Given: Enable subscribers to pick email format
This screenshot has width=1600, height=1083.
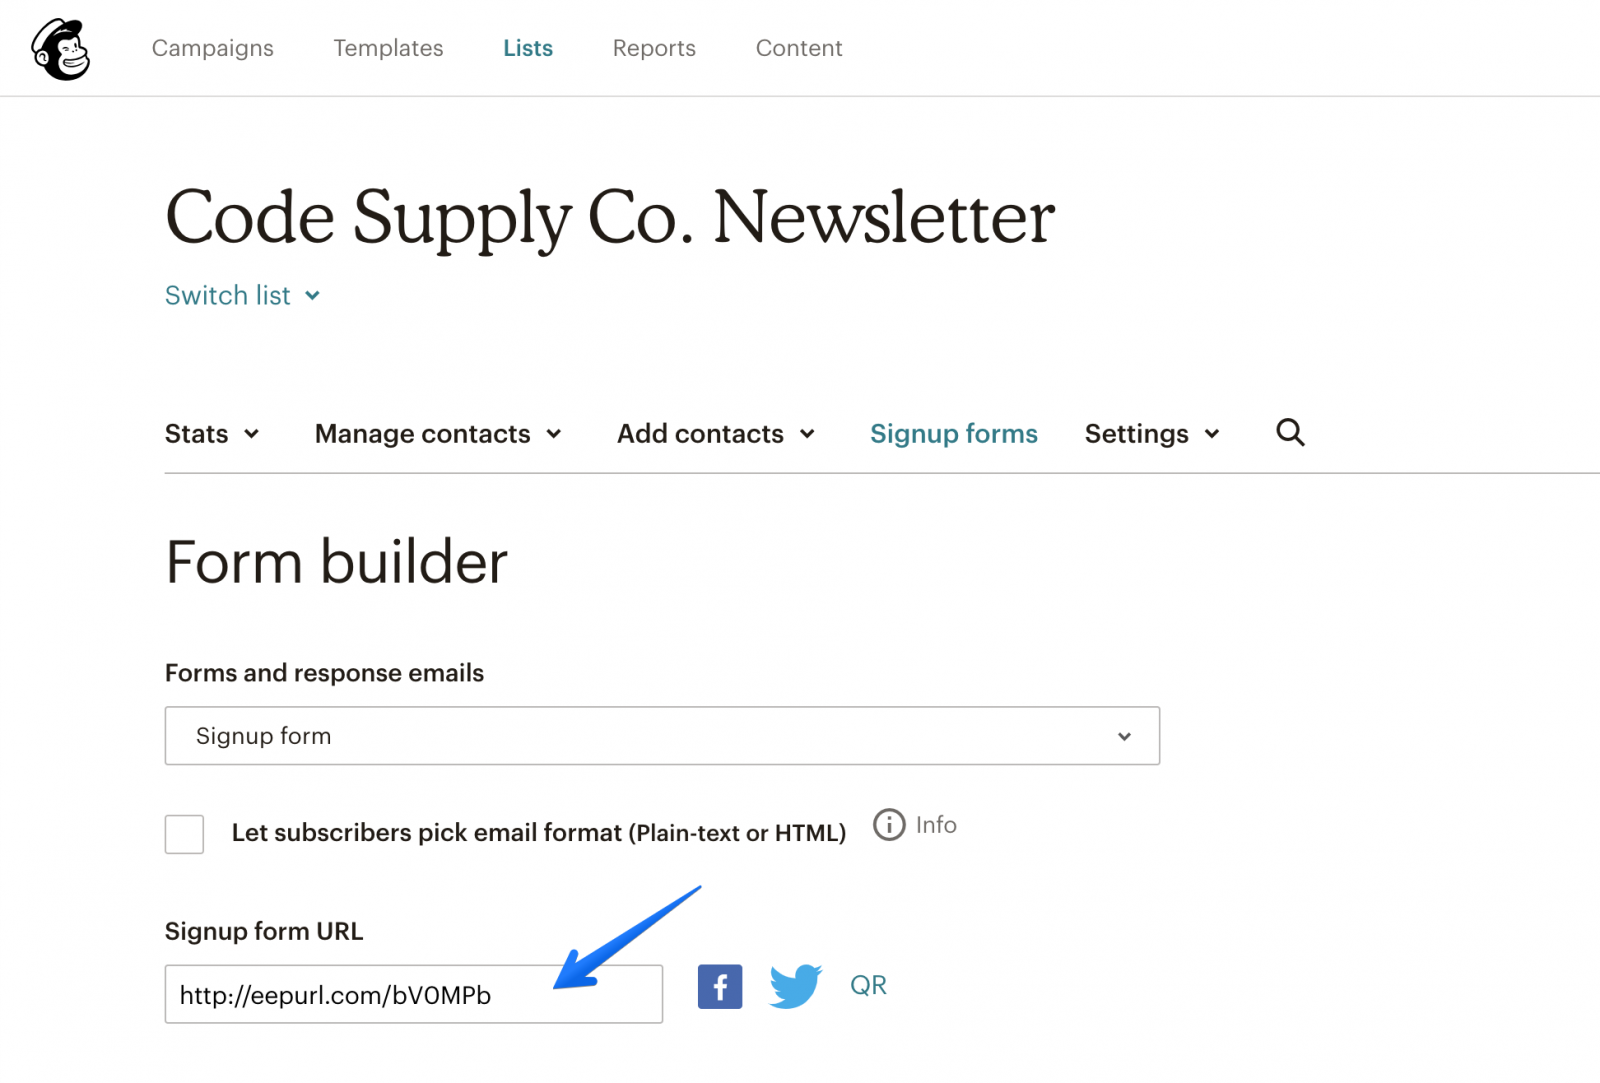Looking at the screenshot, I should [184, 834].
